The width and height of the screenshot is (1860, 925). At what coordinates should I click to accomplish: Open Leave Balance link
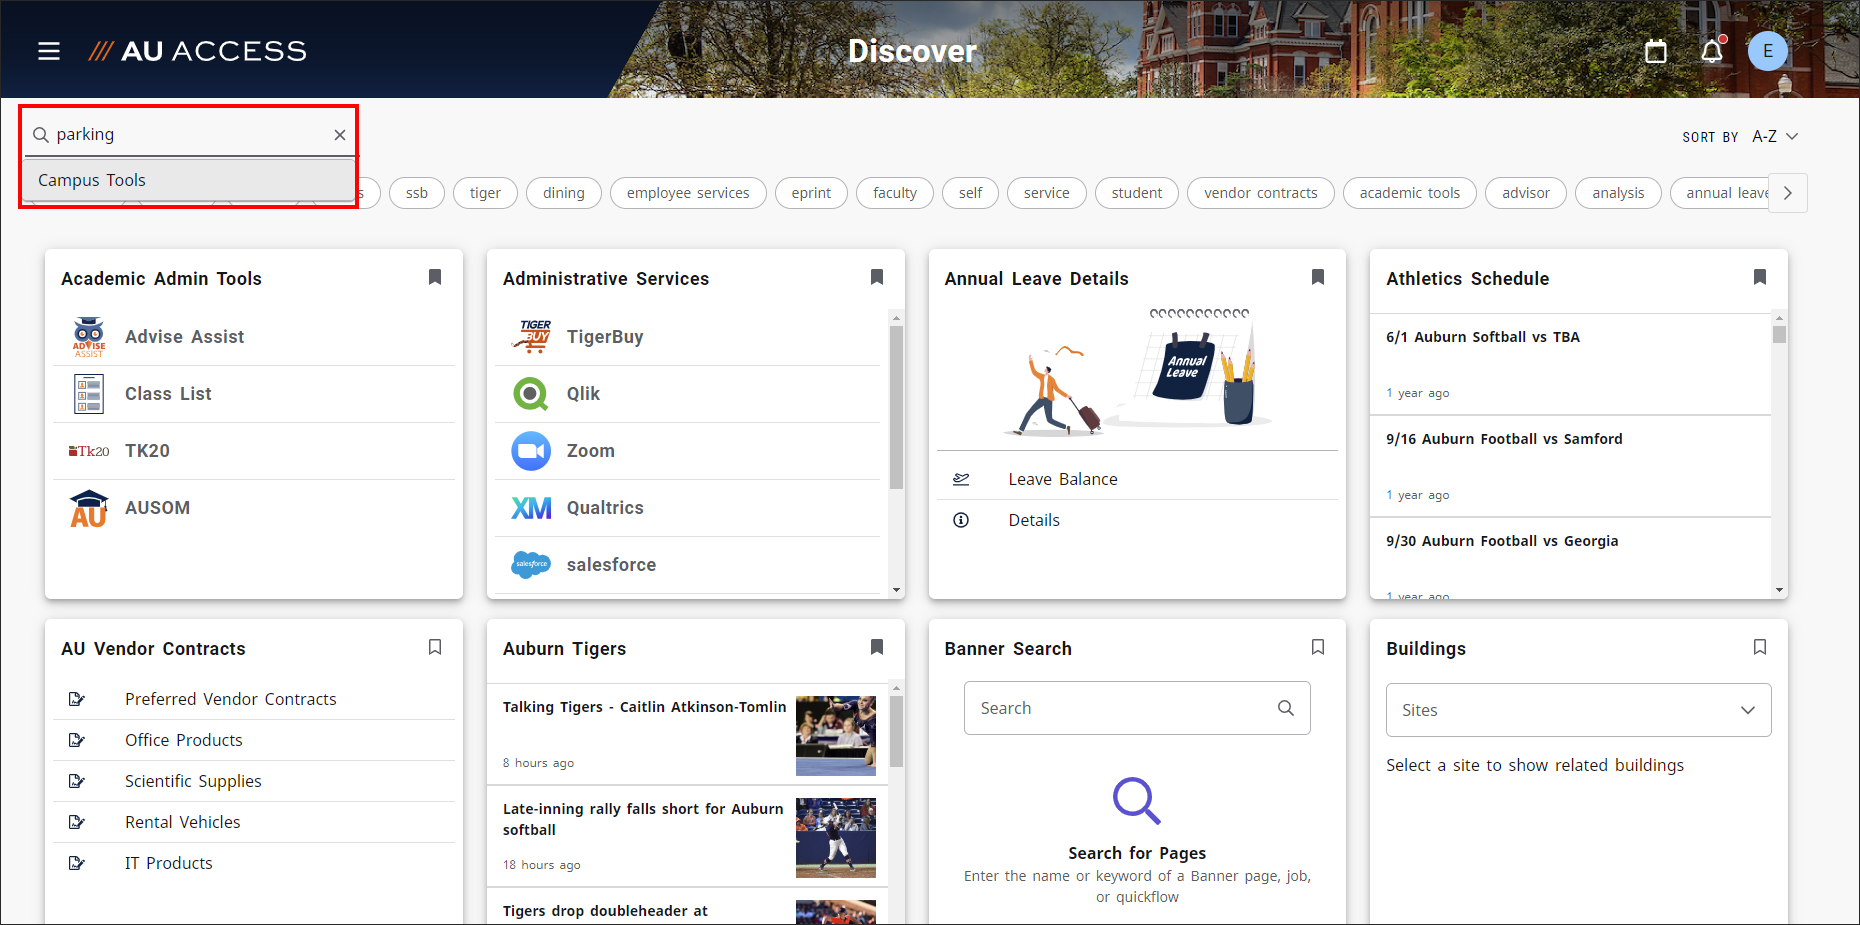pyautogui.click(x=1063, y=479)
